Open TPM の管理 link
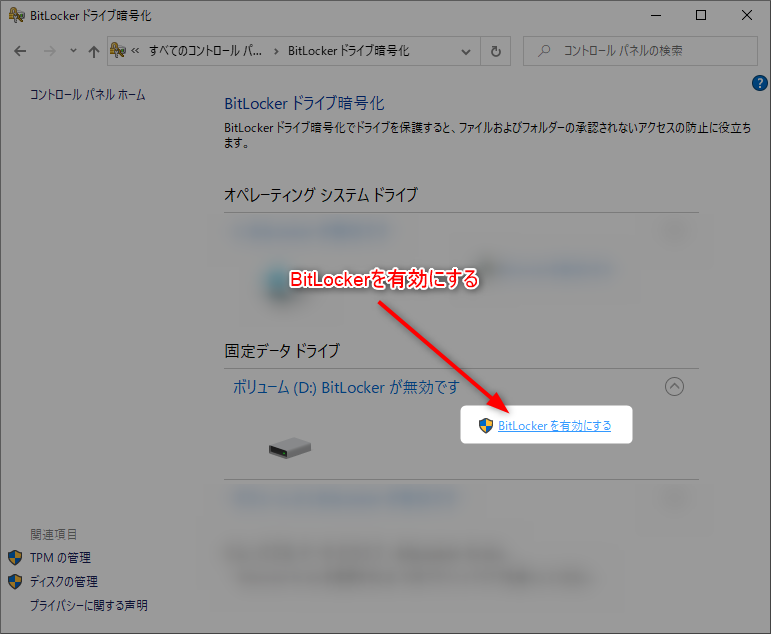Image resolution: width=771 pixels, height=634 pixels. [x=60, y=557]
